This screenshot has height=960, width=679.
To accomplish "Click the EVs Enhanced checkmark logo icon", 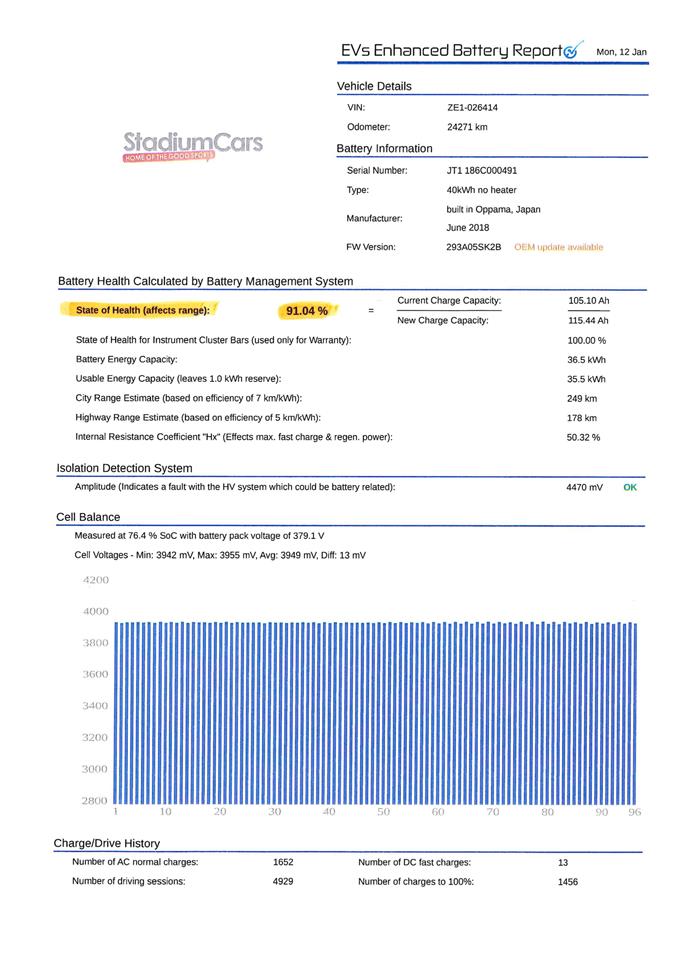I will (573, 50).
